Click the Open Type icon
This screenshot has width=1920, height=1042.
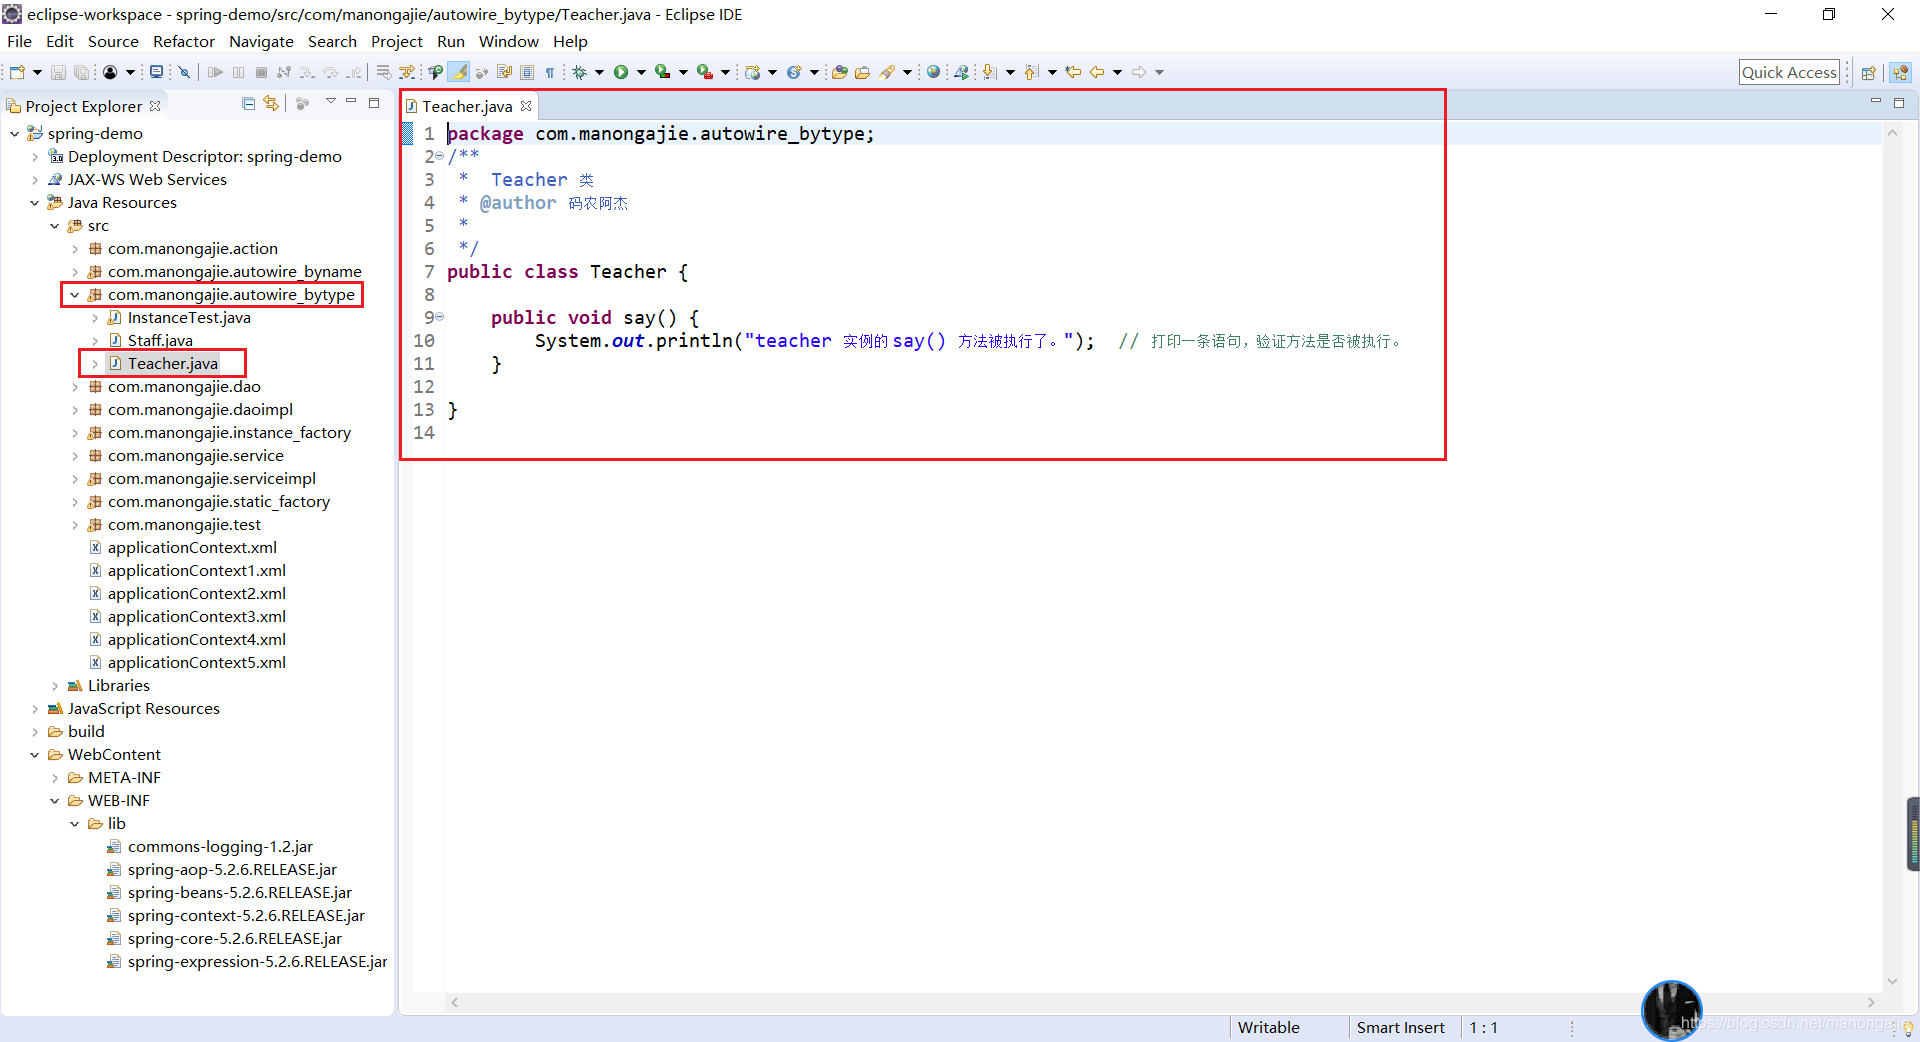coord(840,72)
